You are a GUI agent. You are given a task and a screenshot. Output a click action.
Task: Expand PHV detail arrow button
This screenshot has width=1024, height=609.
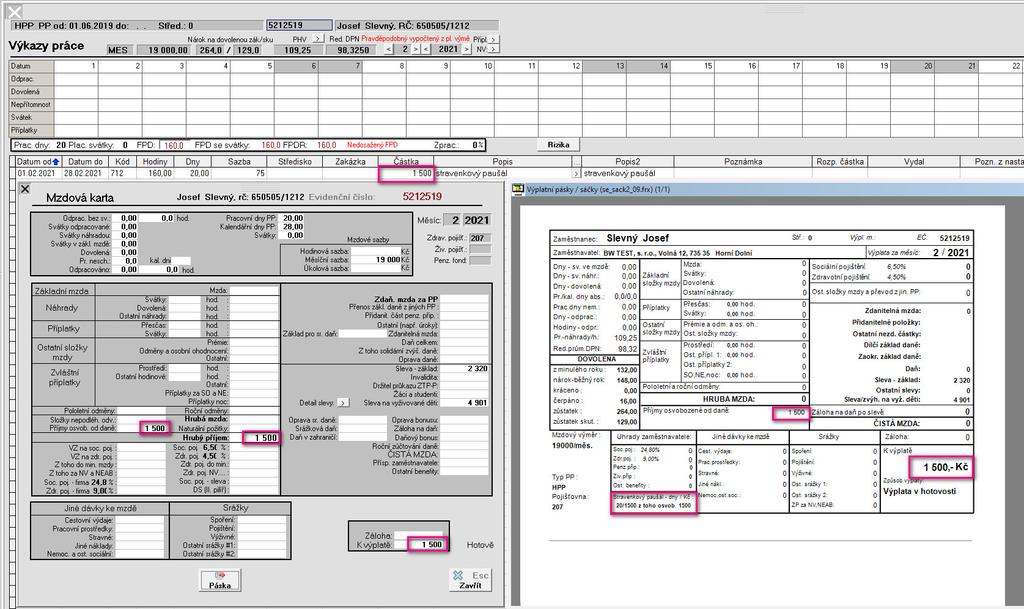[x=317, y=39]
